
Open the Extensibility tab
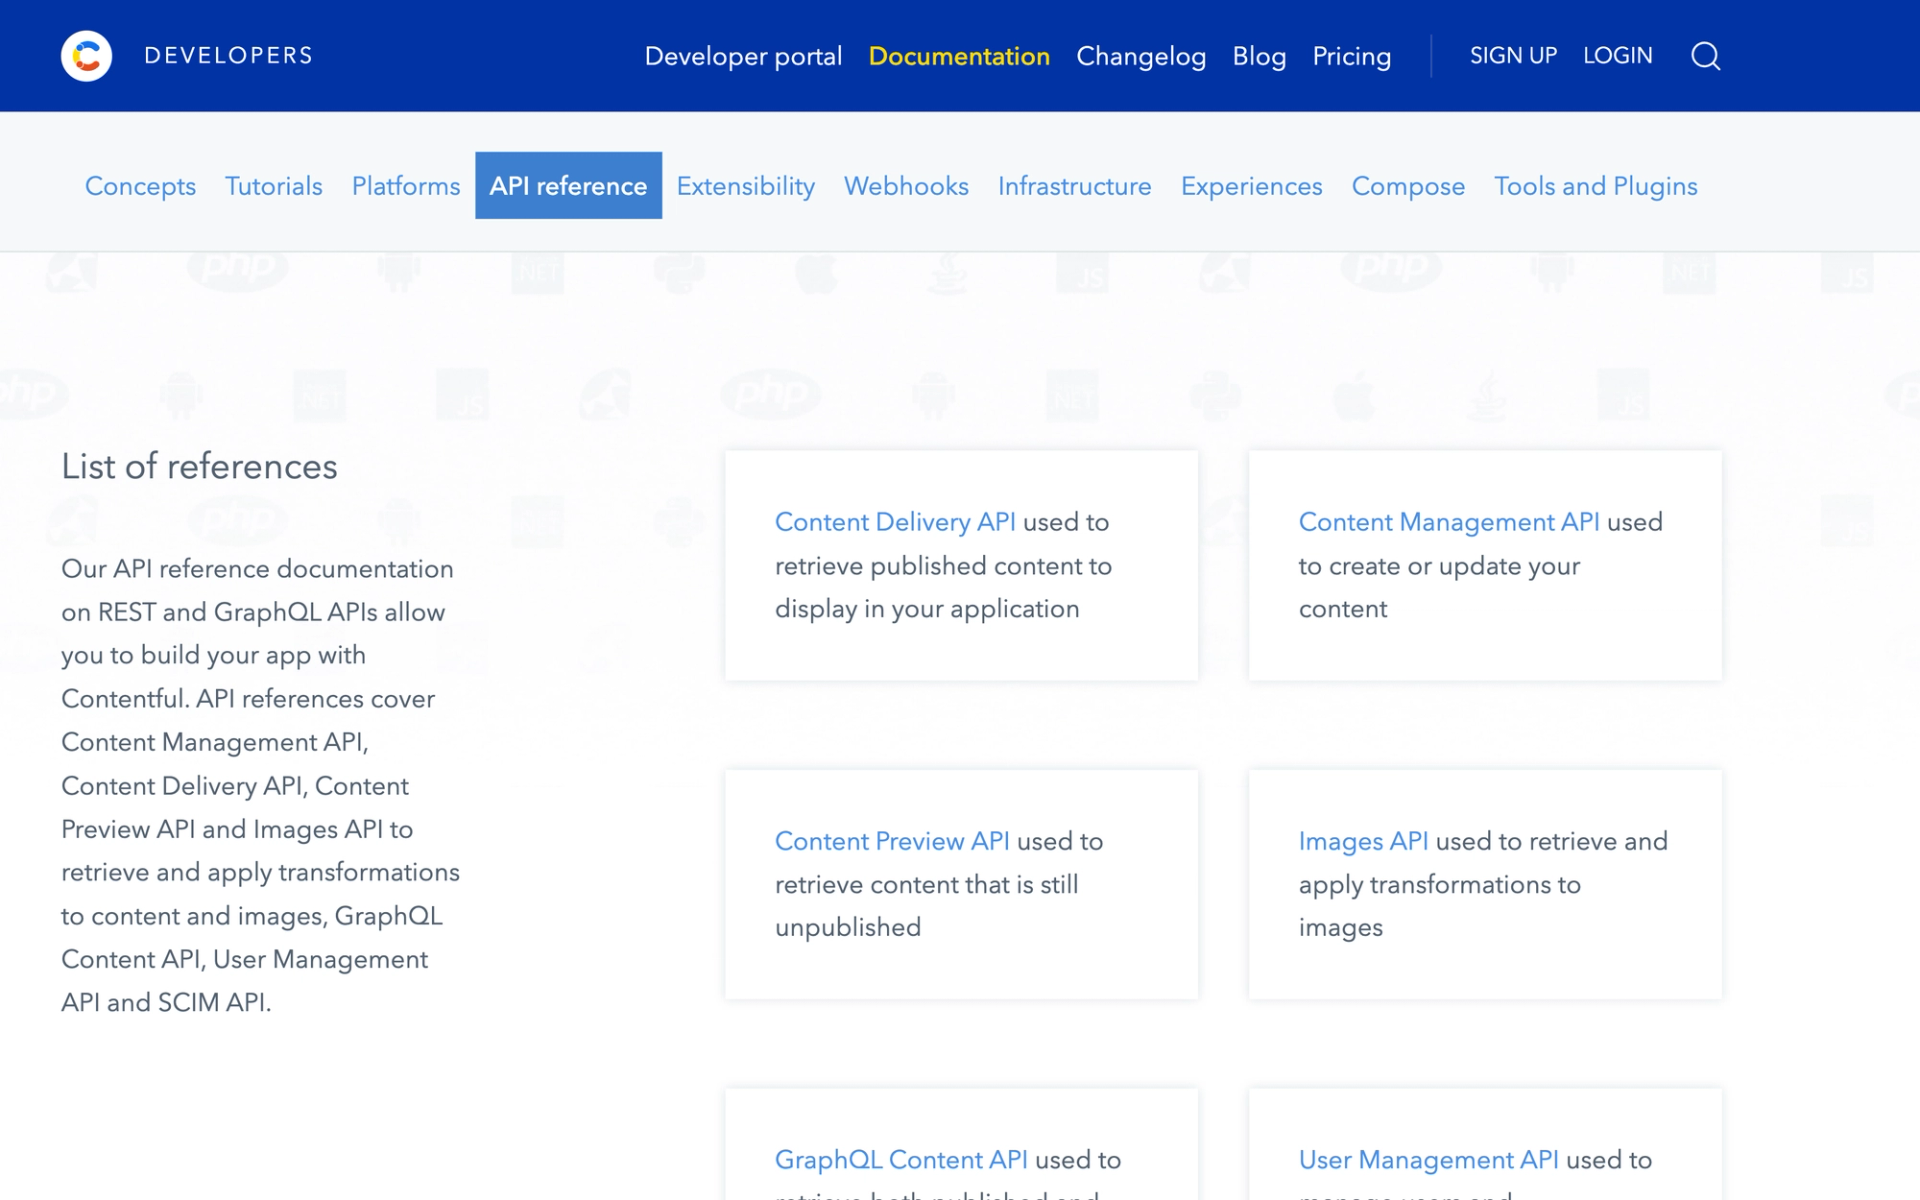pos(745,186)
